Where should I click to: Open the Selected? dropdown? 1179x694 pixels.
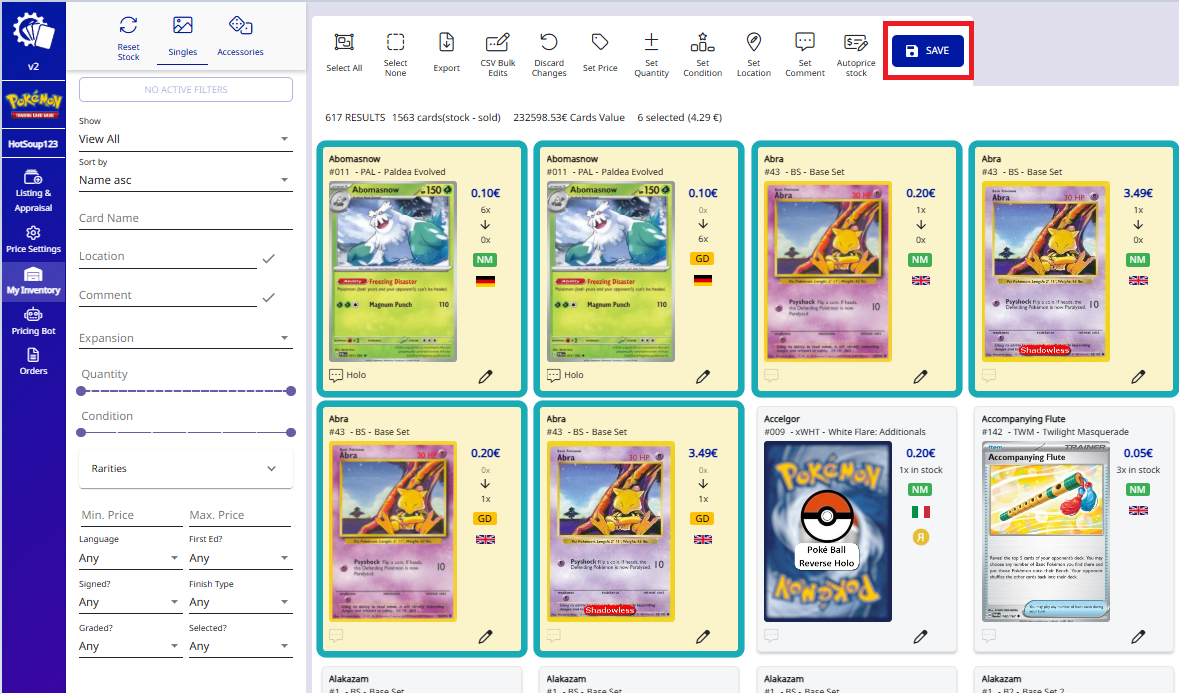click(241, 646)
